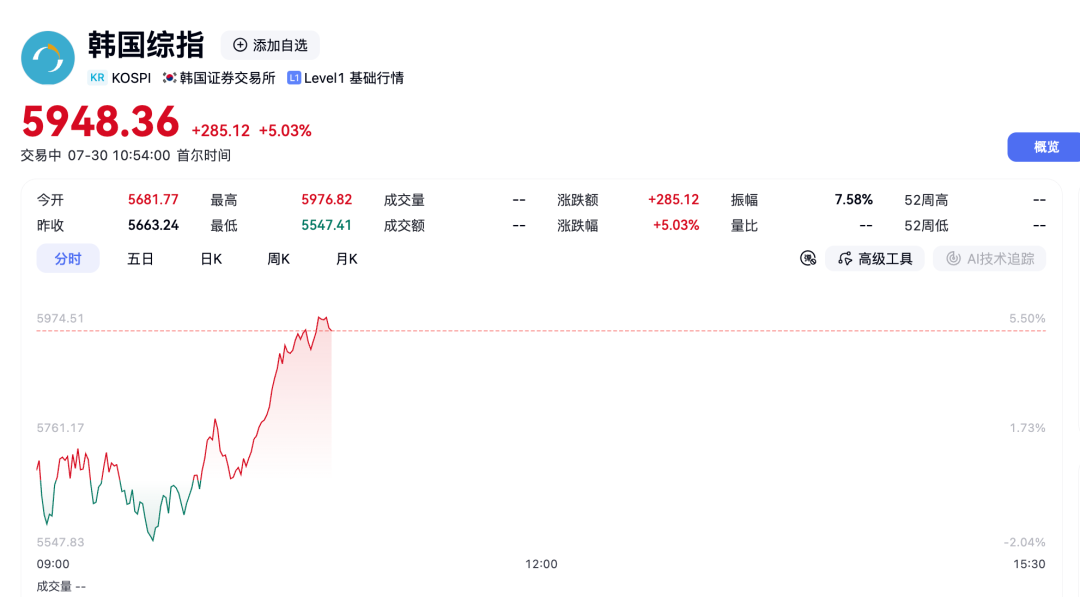The width and height of the screenshot is (1080, 597).
Task: Click the intraday peak on the chart line
Action: click(x=320, y=317)
